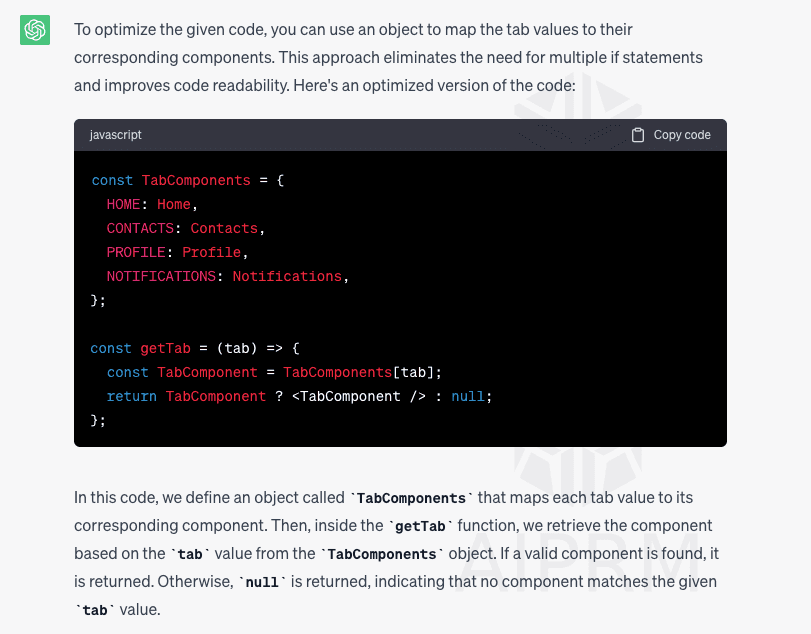Click the 'PROFILE: Profile,' code line
Screen dimensions: 811x634
point(177,252)
